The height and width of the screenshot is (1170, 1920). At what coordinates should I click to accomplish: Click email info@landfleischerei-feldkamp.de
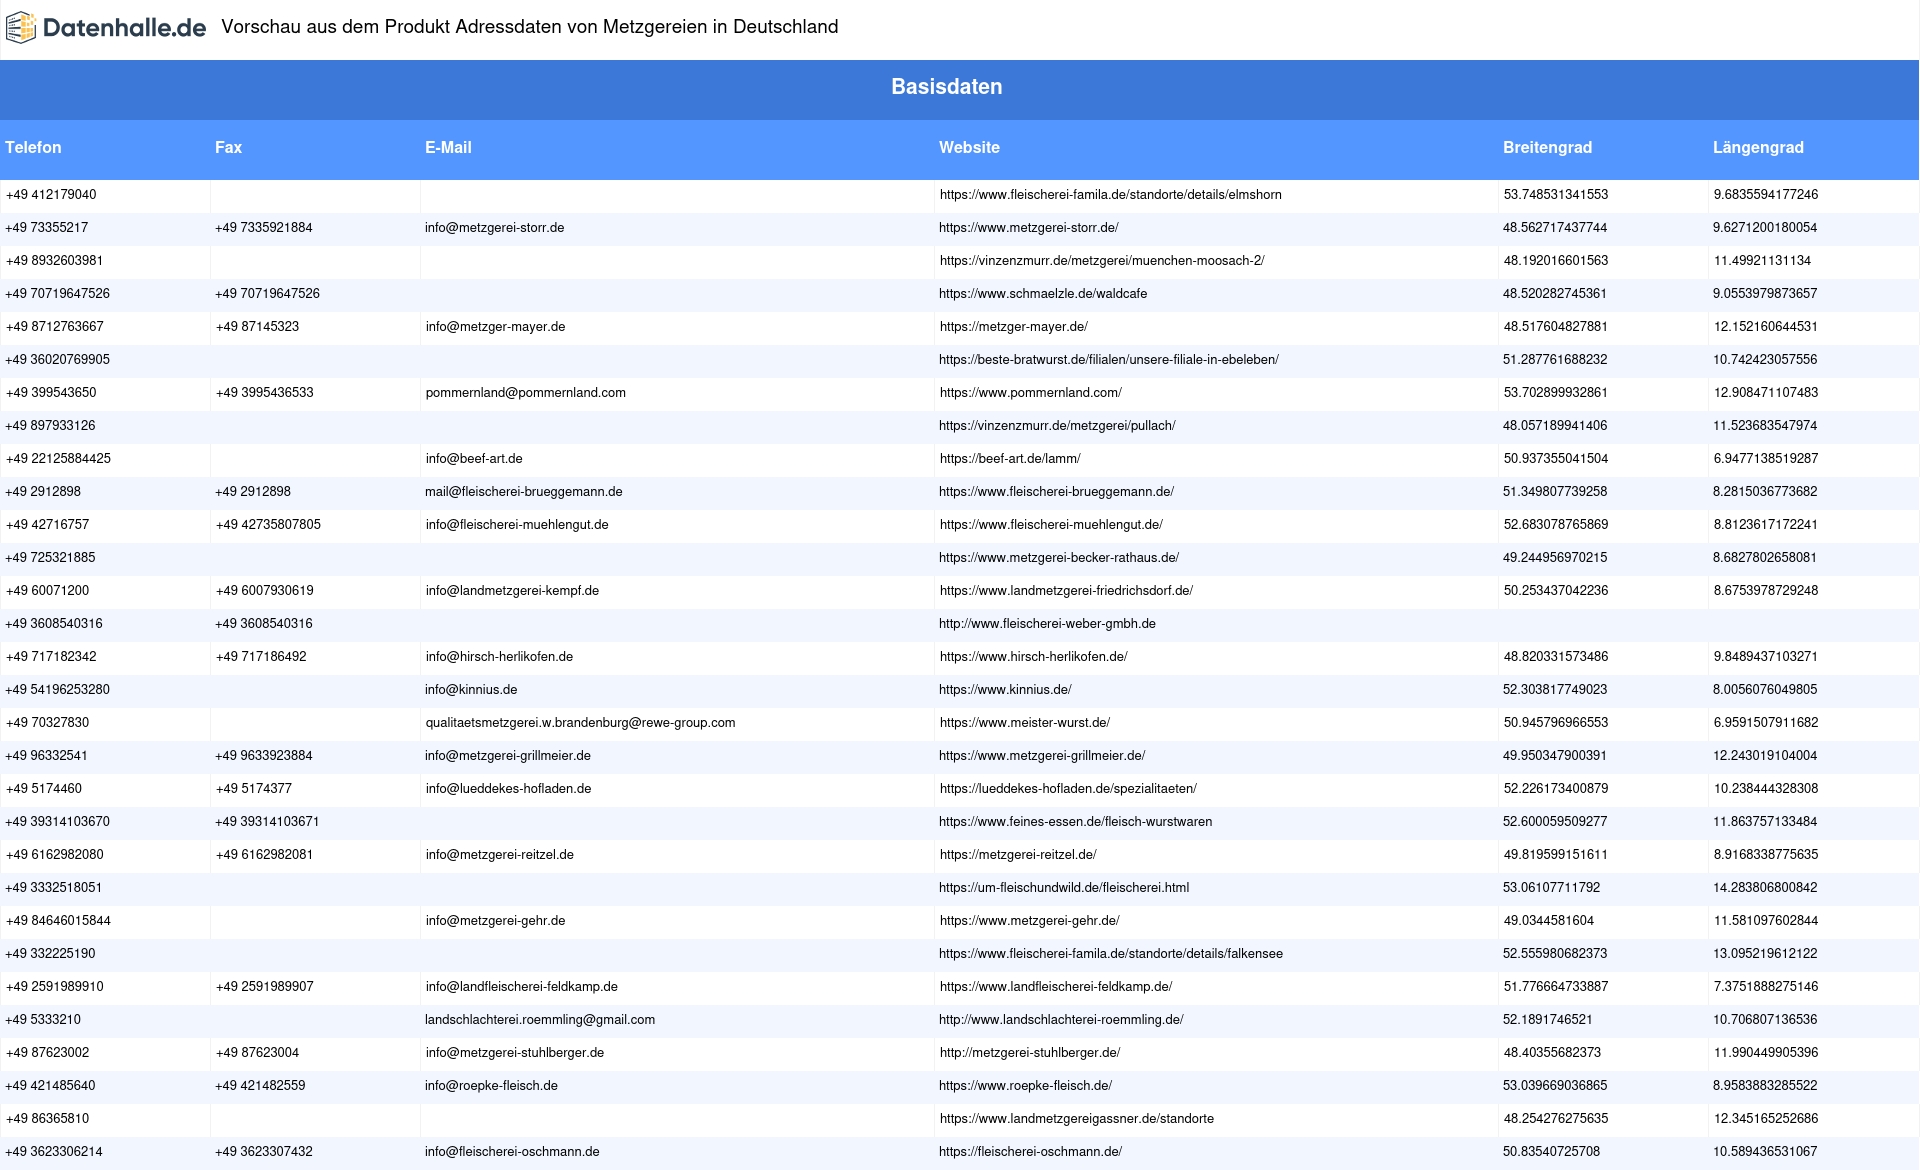click(522, 987)
